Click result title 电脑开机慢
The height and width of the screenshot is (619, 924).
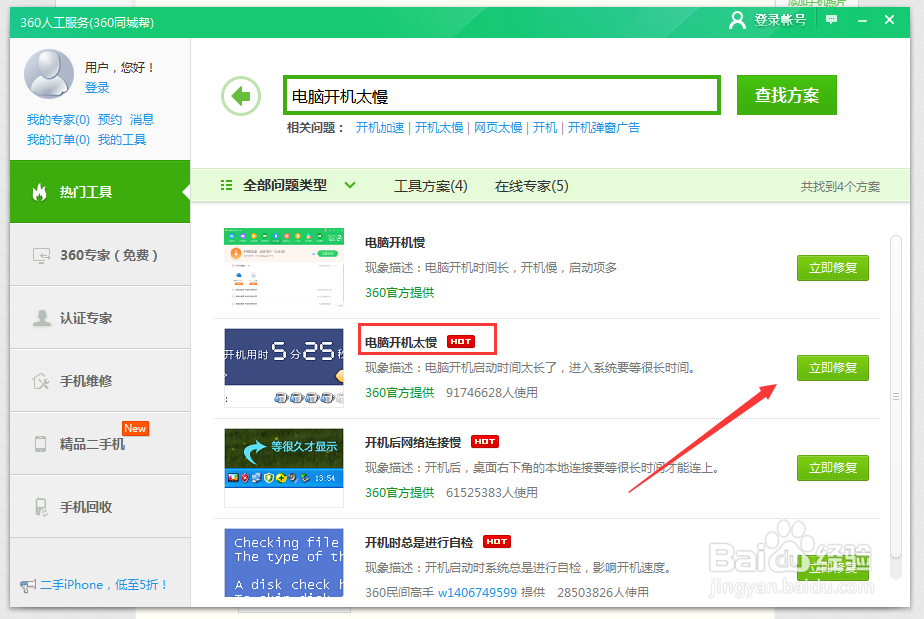[395, 242]
